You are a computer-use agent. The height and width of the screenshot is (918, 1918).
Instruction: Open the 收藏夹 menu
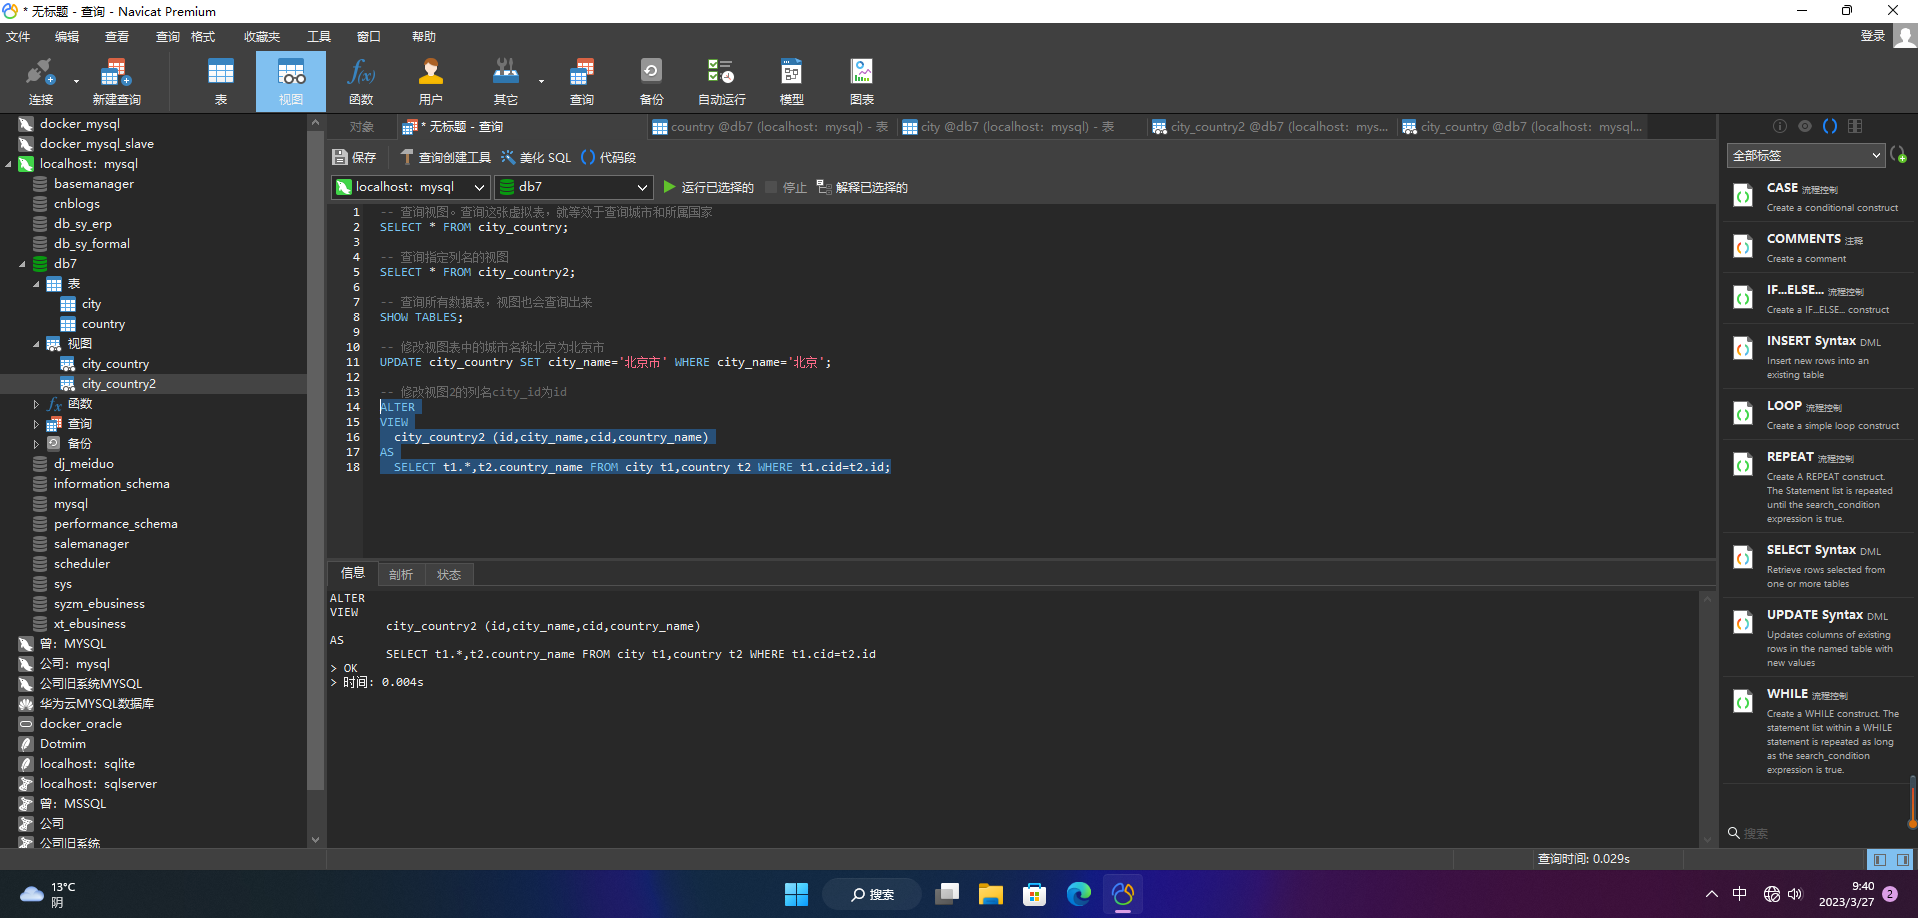(261, 37)
